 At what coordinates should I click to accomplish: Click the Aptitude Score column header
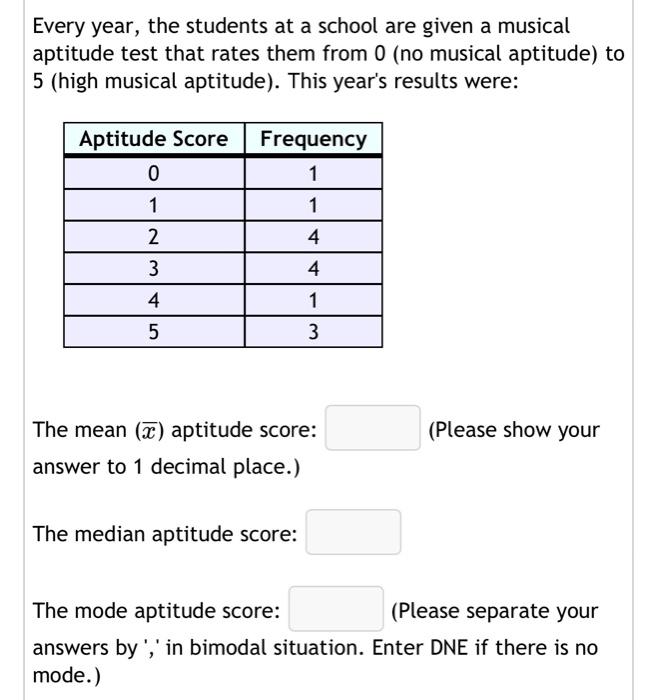[x=154, y=139]
